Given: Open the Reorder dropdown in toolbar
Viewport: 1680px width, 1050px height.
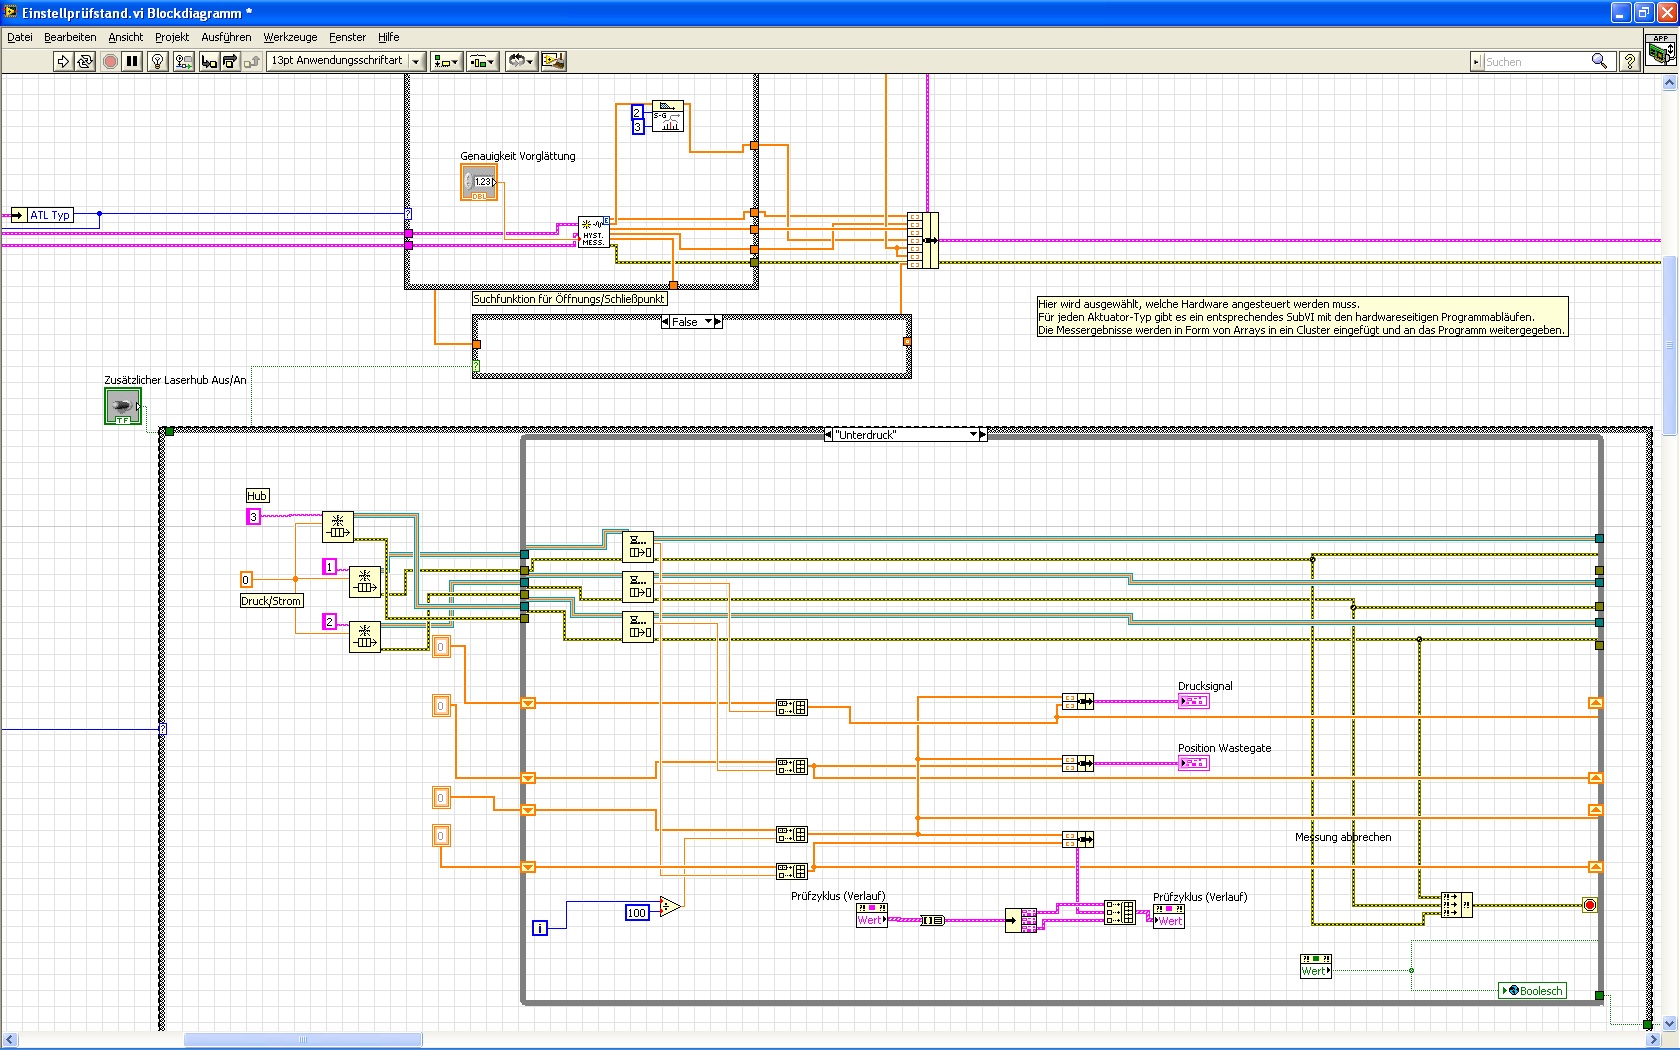Looking at the screenshot, I should click(x=520, y=62).
